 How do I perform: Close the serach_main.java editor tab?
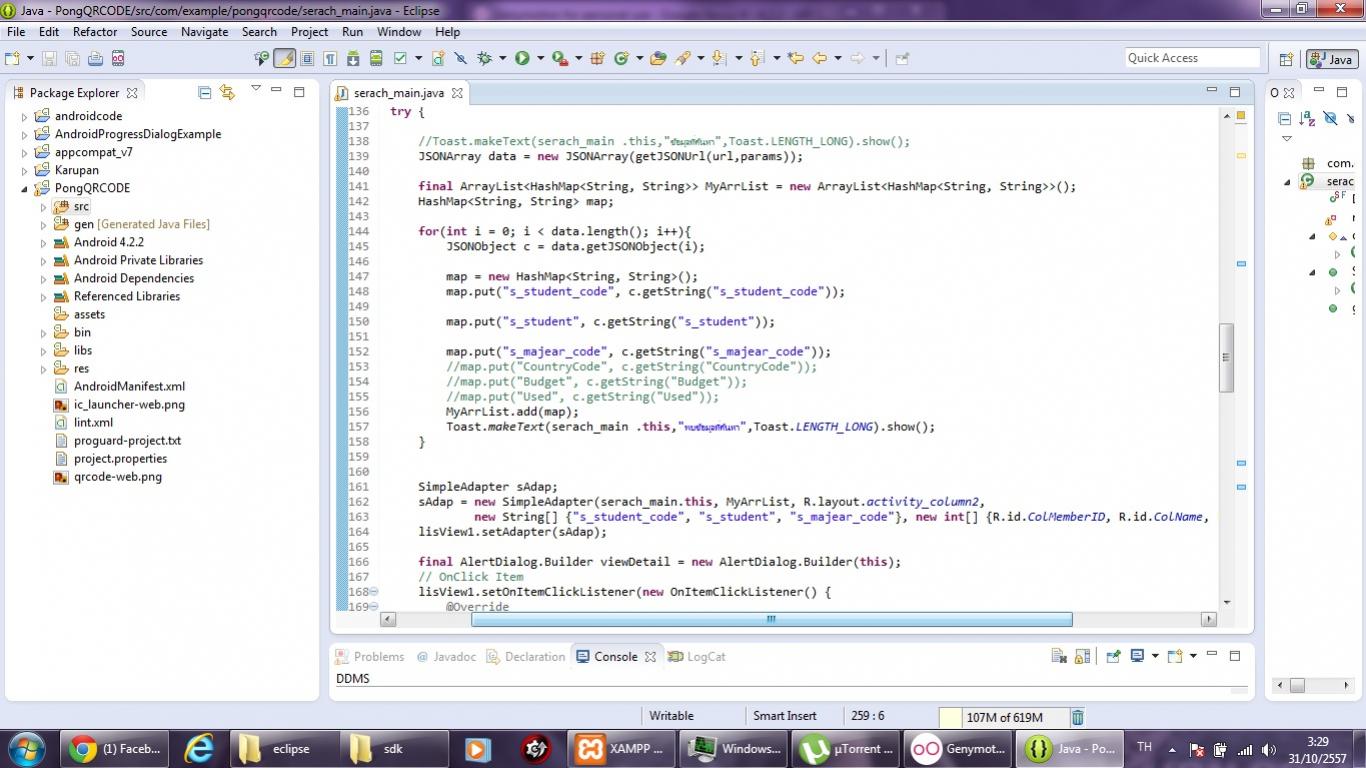tap(457, 93)
